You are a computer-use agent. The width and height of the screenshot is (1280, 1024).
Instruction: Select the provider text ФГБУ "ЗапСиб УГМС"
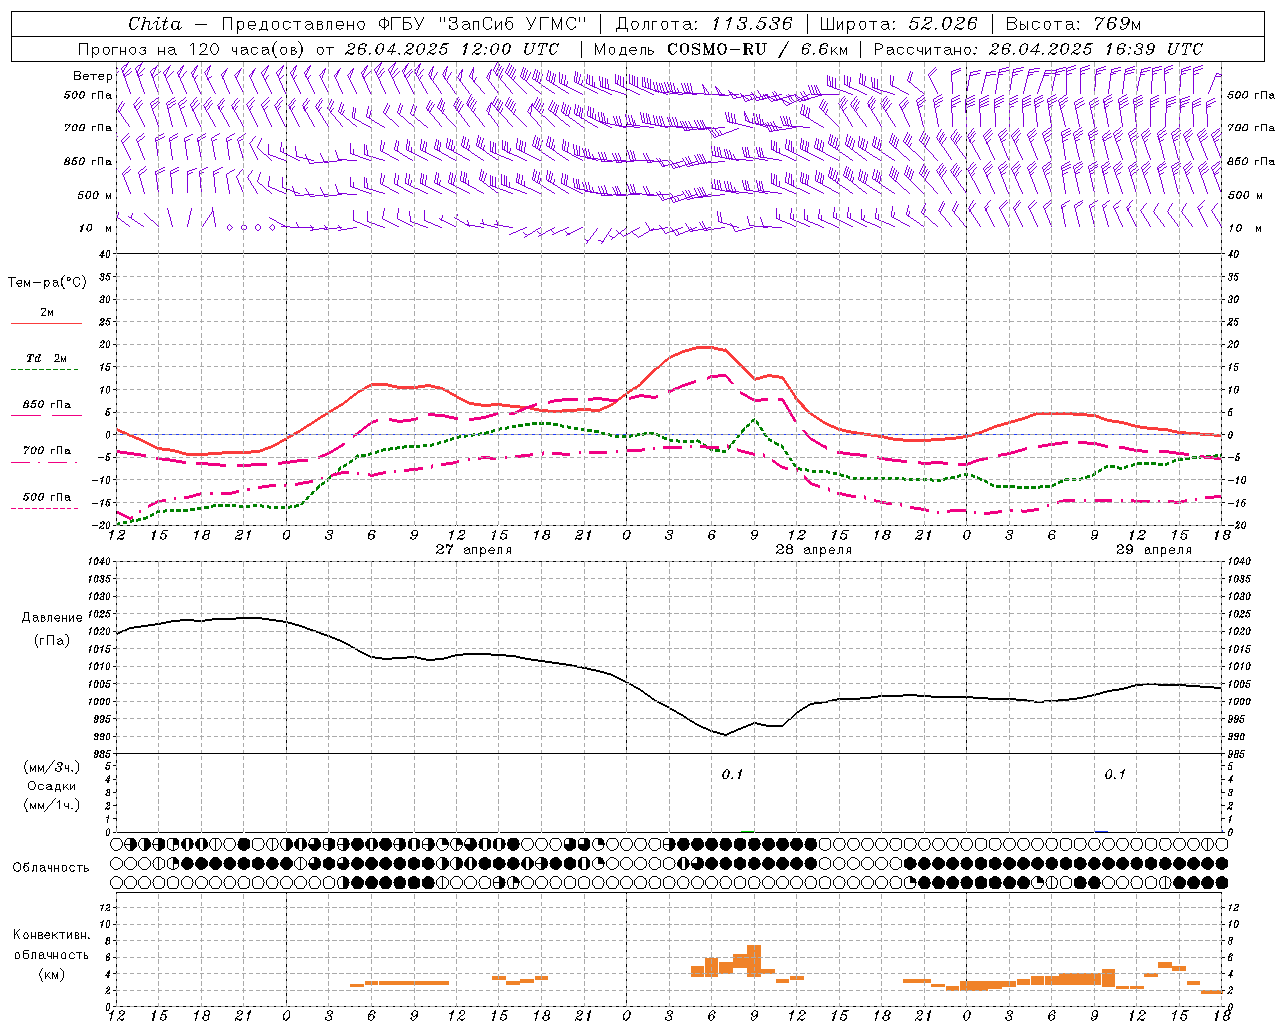[482, 24]
